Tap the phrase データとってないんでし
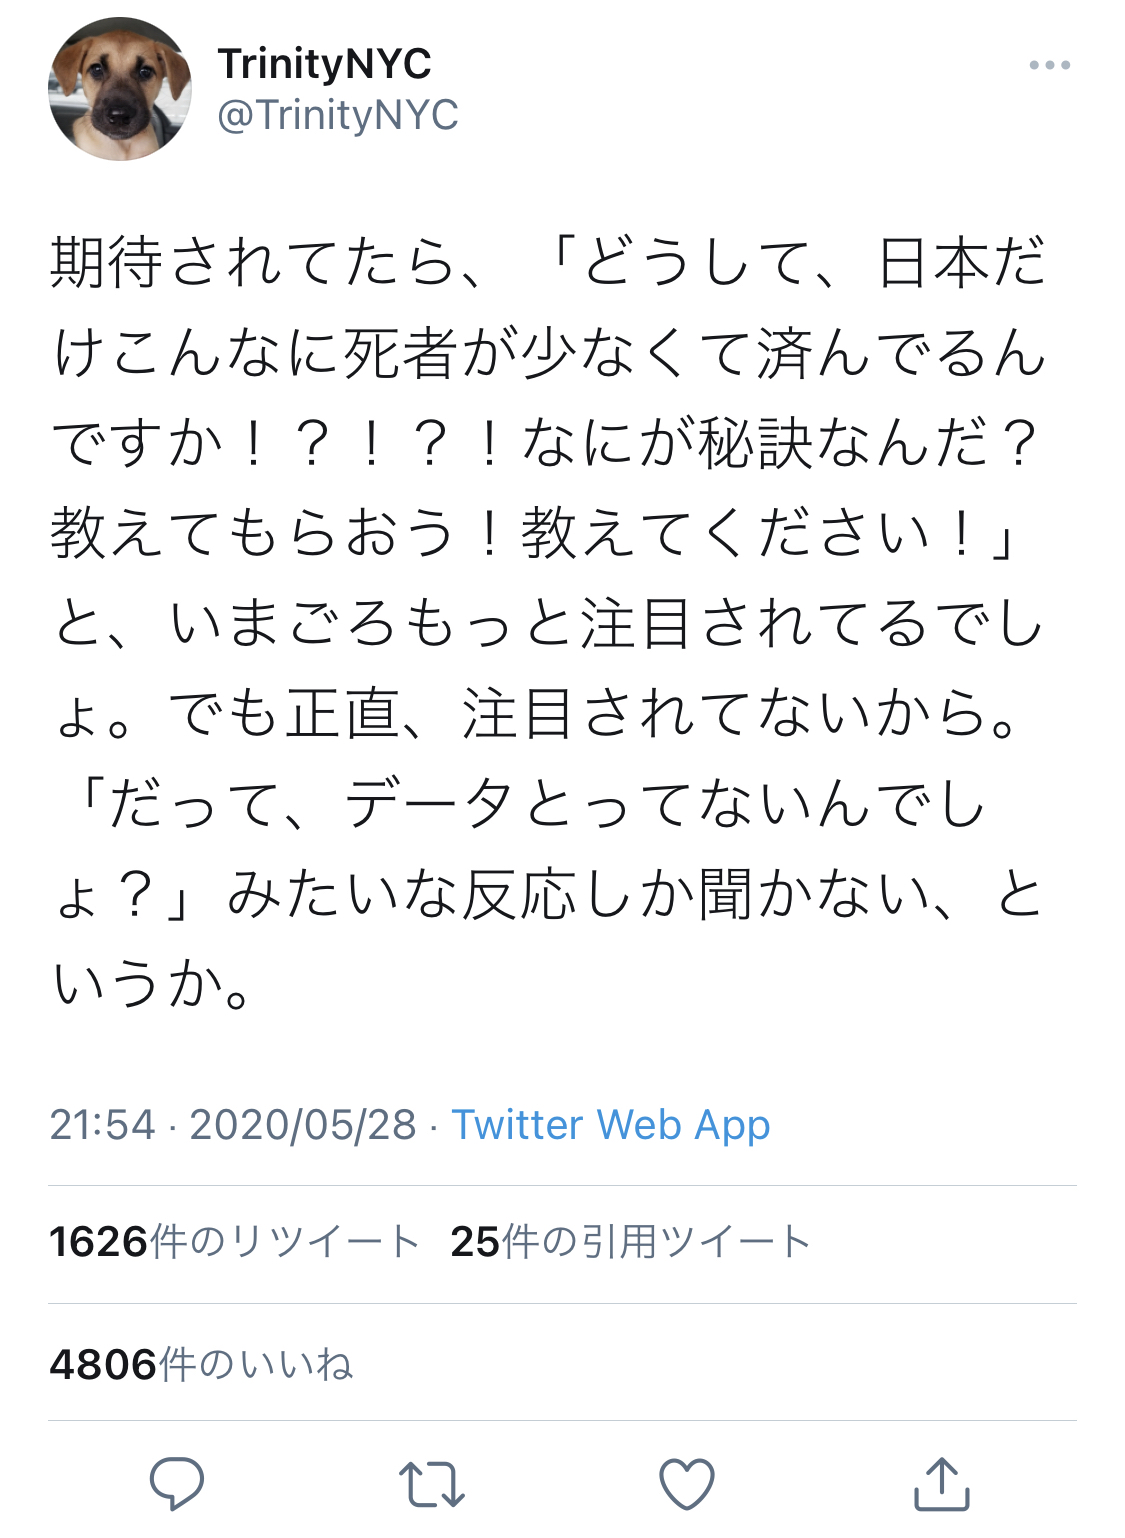 (x=666, y=803)
